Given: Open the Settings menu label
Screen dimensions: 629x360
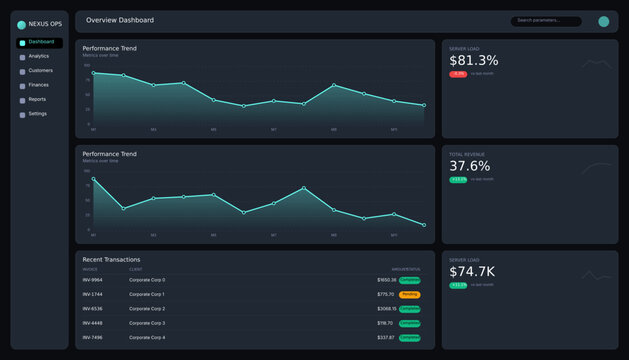Looking at the screenshot, I should (x=38, y=114).
